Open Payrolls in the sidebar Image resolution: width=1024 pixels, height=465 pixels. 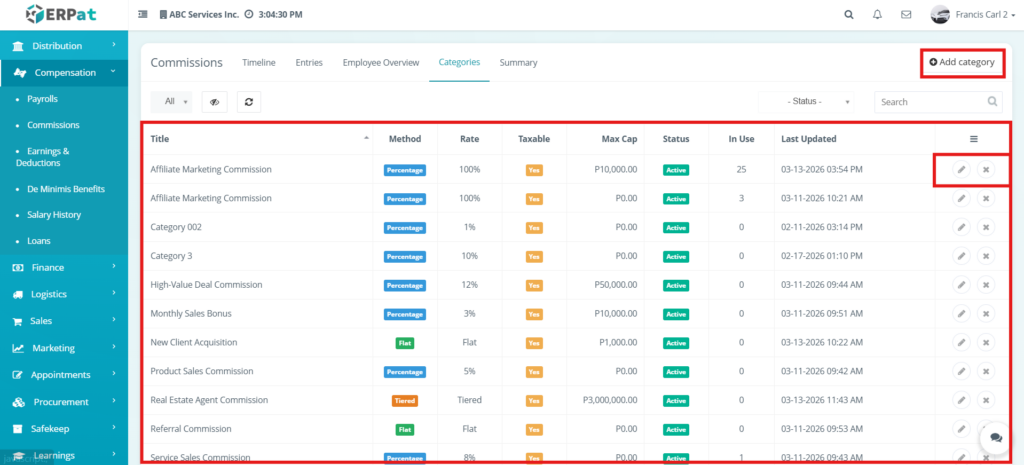(42, 99)
